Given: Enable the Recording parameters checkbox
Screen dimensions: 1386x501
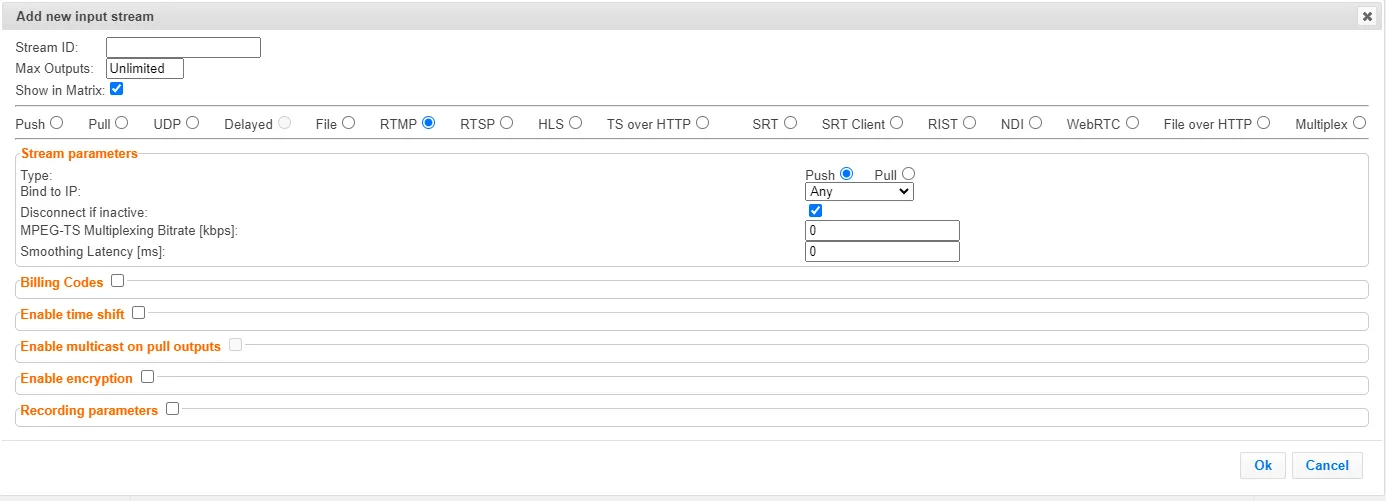Looking at the screenshot, I should [172, 409].
